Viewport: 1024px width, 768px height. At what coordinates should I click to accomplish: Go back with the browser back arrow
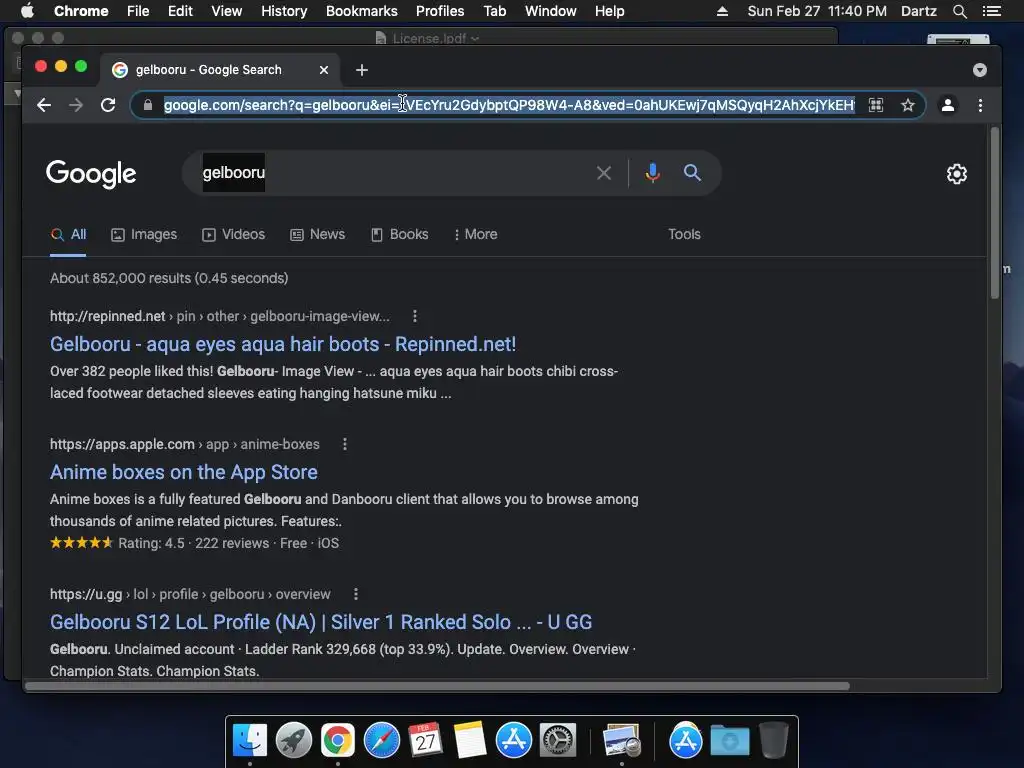tap(44, 105)
